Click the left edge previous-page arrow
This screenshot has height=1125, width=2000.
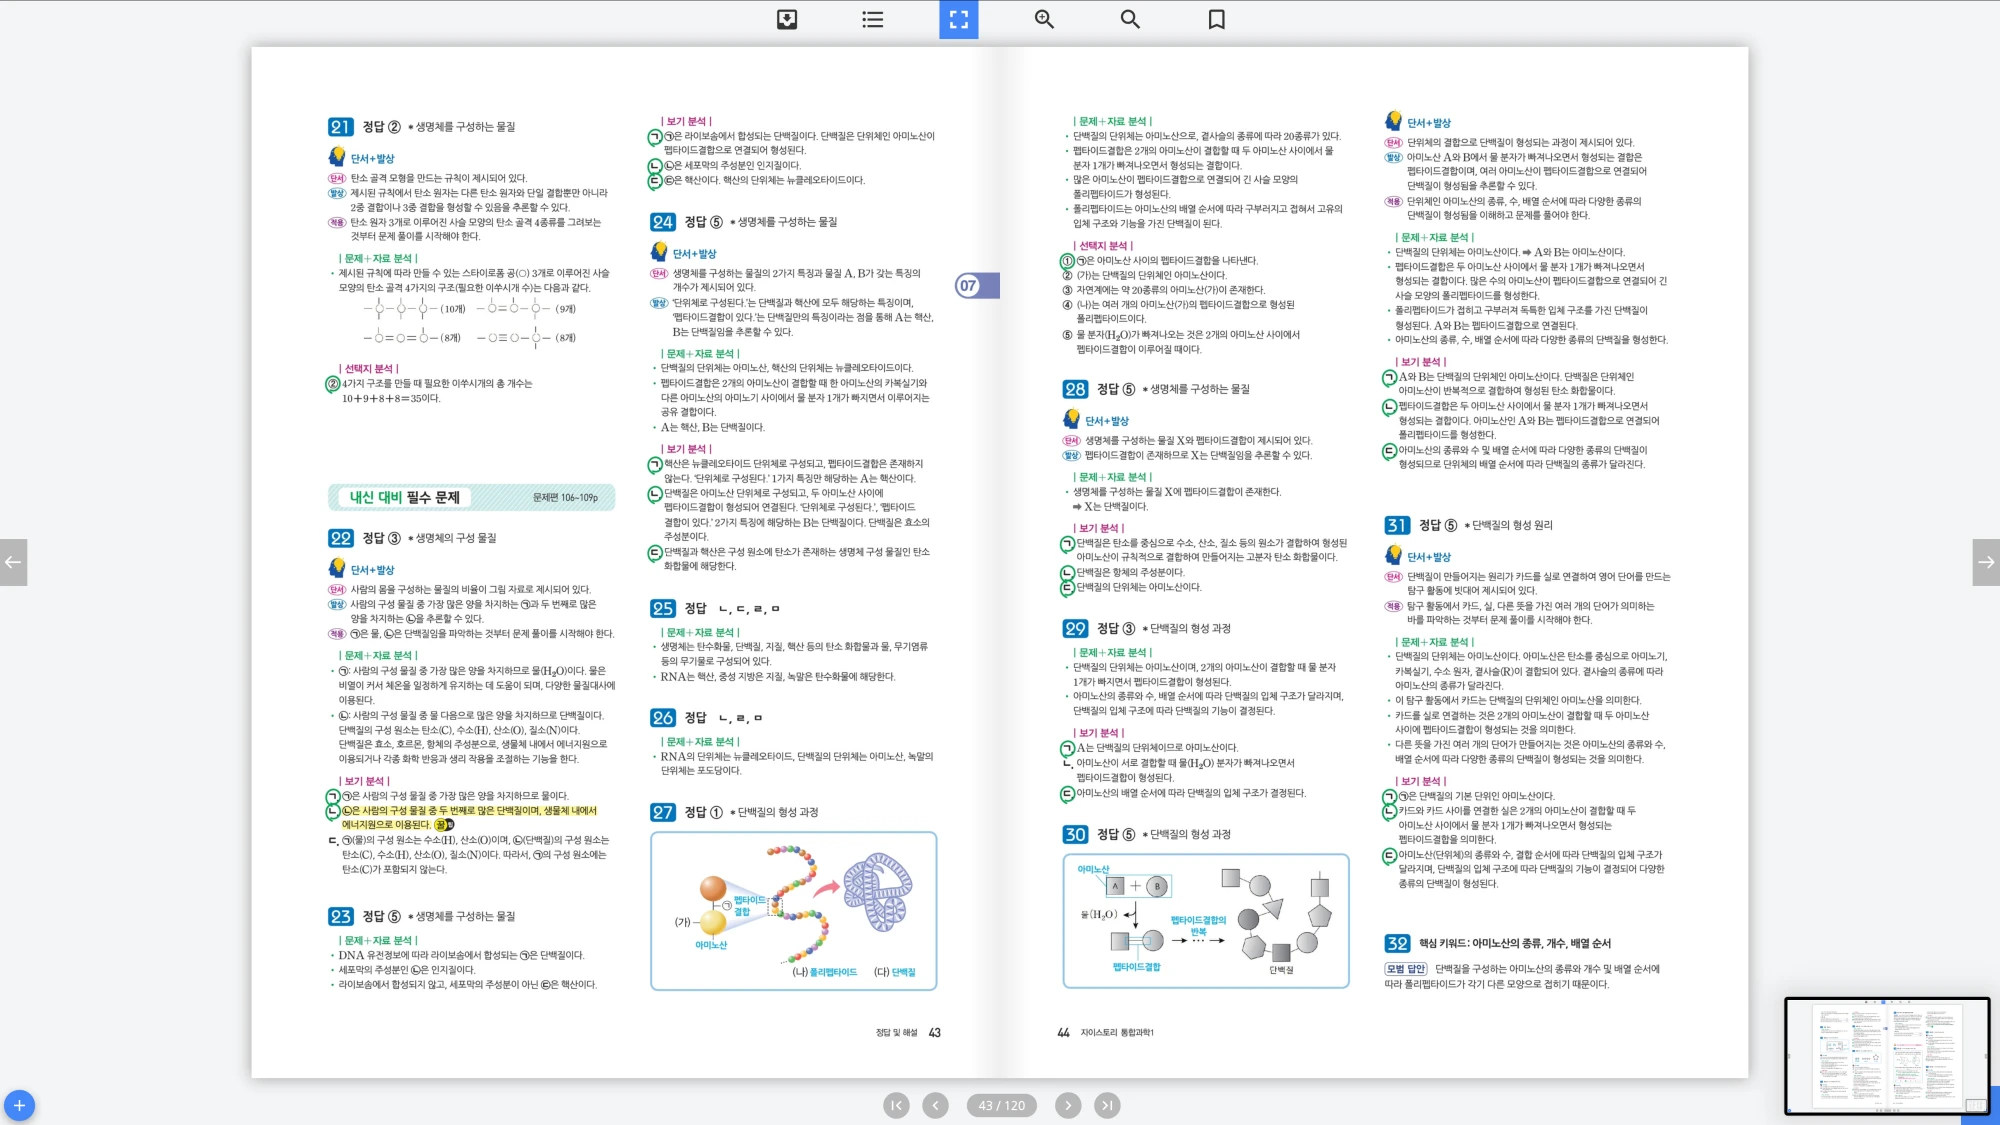(13, 562)
